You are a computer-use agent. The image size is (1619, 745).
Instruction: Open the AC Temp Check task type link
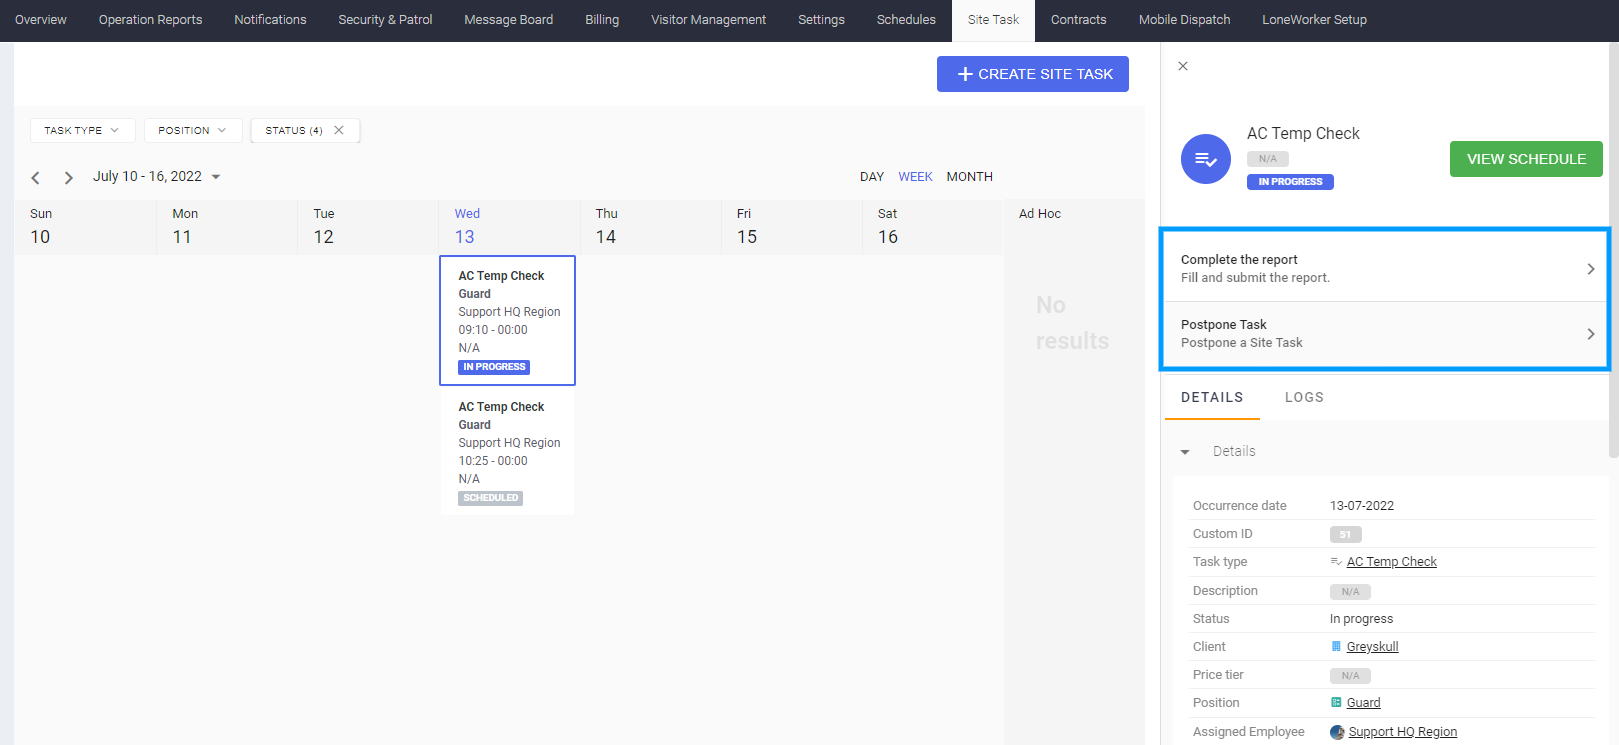click(x=1391, y=562)
